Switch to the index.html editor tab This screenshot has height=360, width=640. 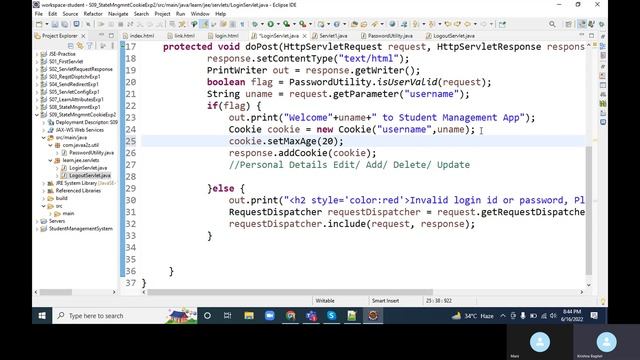[138, 36]
